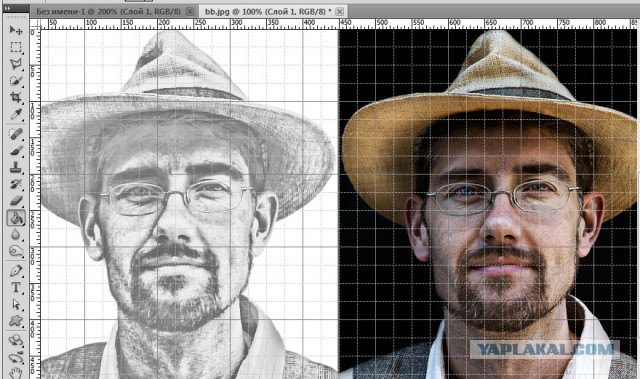Select the 3D Camera Orbit tool
The image size is (640, 379).
(x=16, y=357)
